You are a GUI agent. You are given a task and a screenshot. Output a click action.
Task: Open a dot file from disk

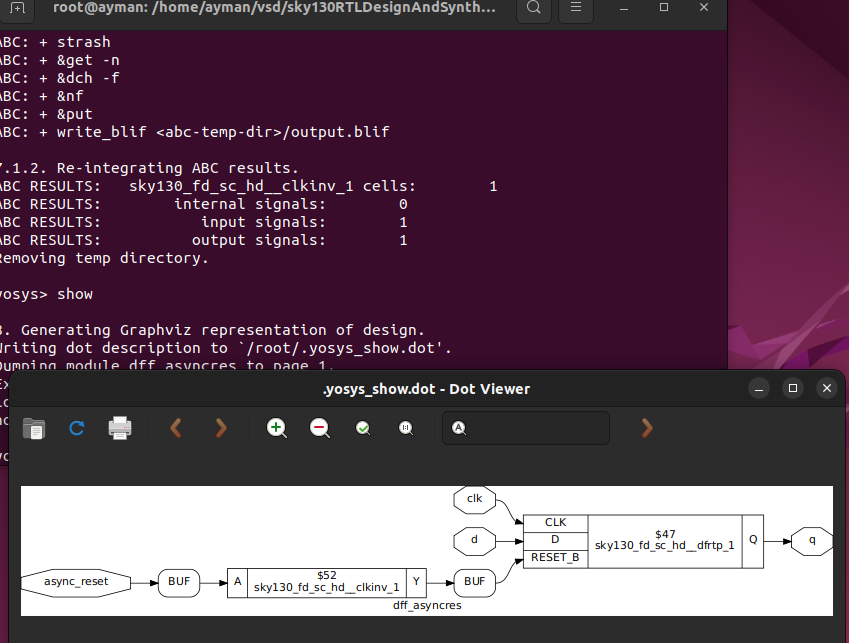click(x=33, y=428)
